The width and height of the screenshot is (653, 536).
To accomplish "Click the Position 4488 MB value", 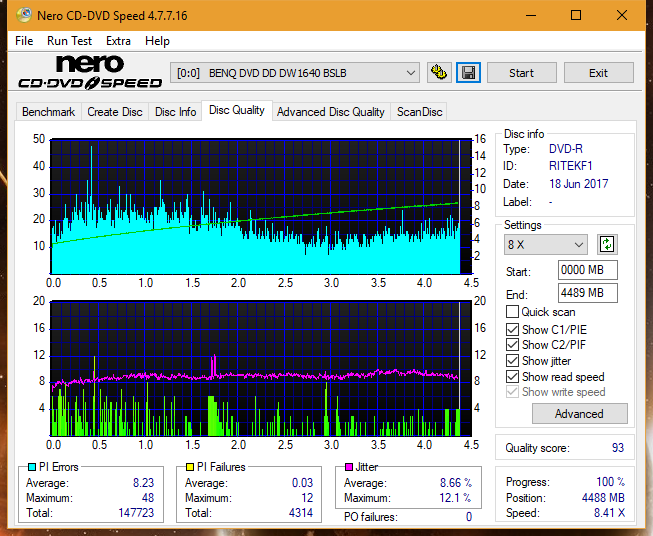I will 603,498.
